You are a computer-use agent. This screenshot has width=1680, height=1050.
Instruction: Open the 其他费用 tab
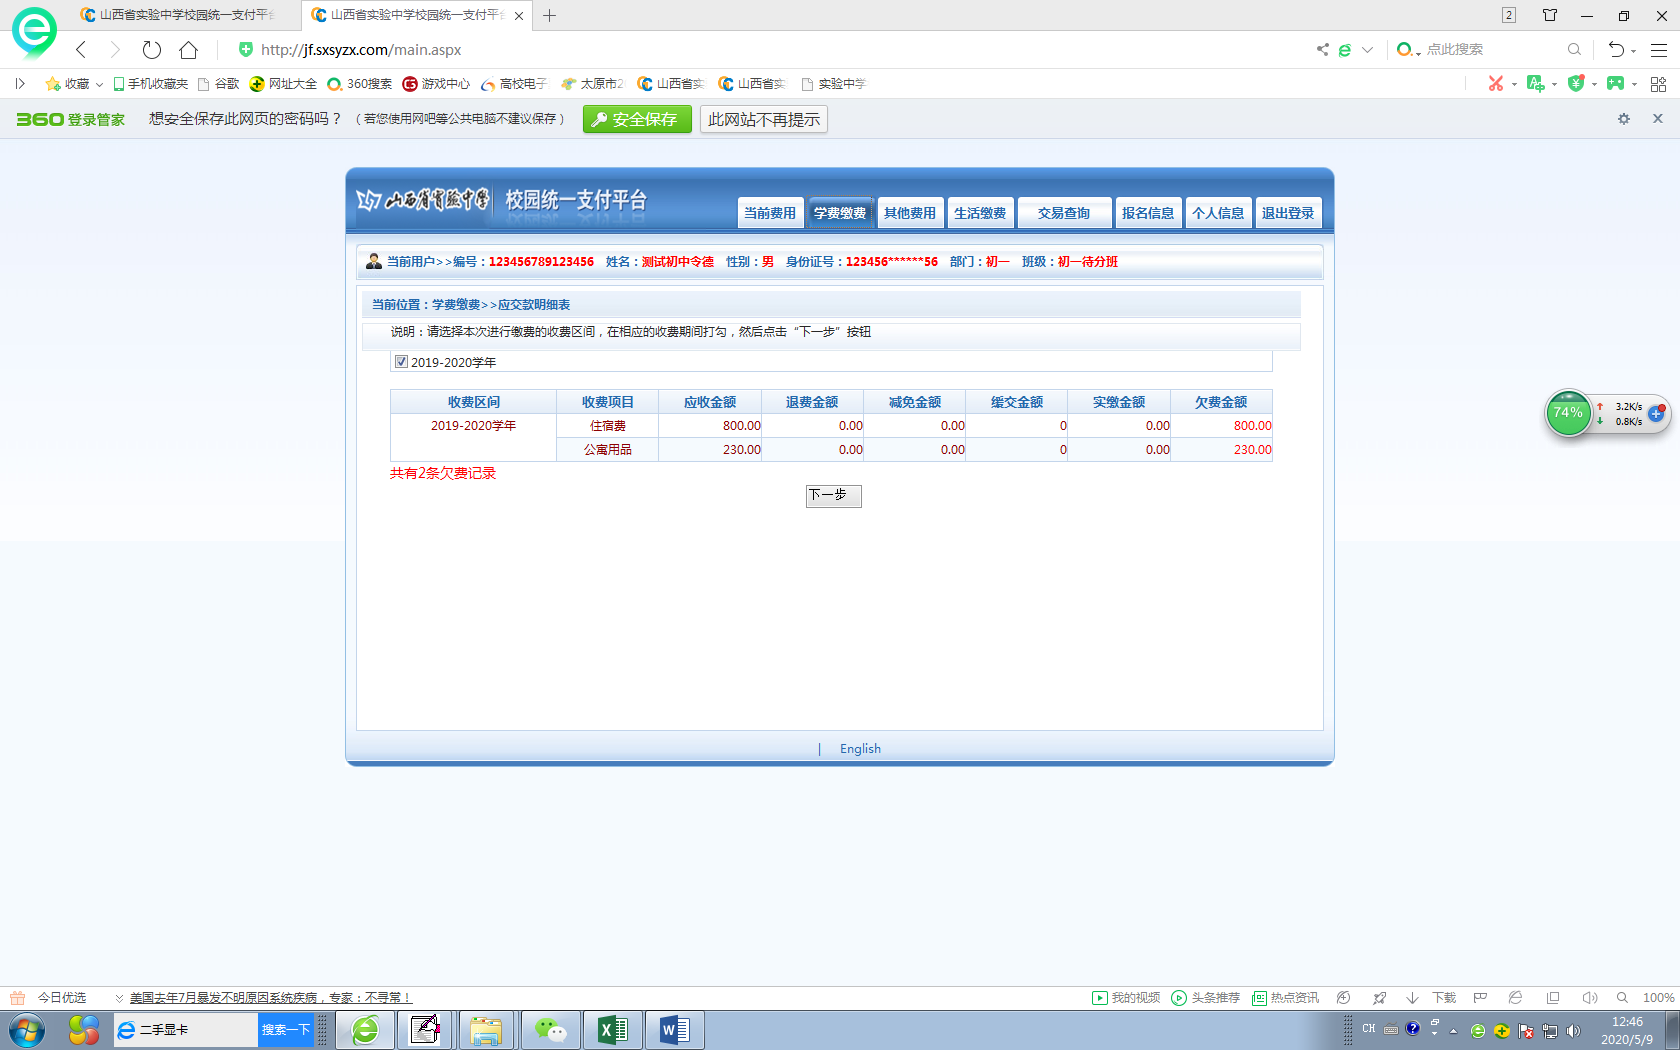(910, 213)
